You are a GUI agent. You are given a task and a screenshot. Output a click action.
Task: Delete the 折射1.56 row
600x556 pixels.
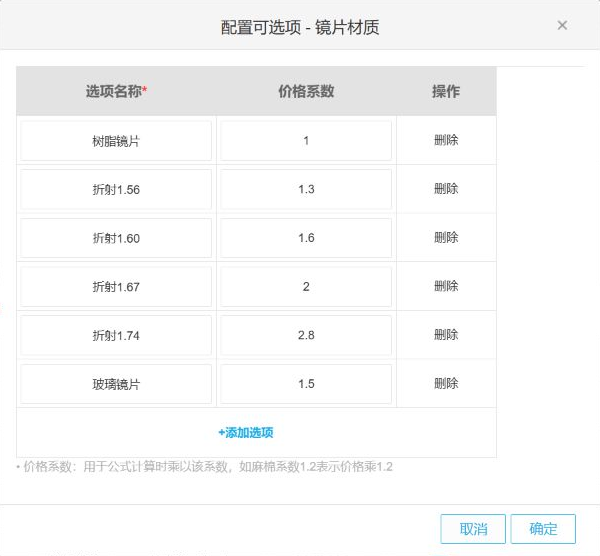(446, 189)
